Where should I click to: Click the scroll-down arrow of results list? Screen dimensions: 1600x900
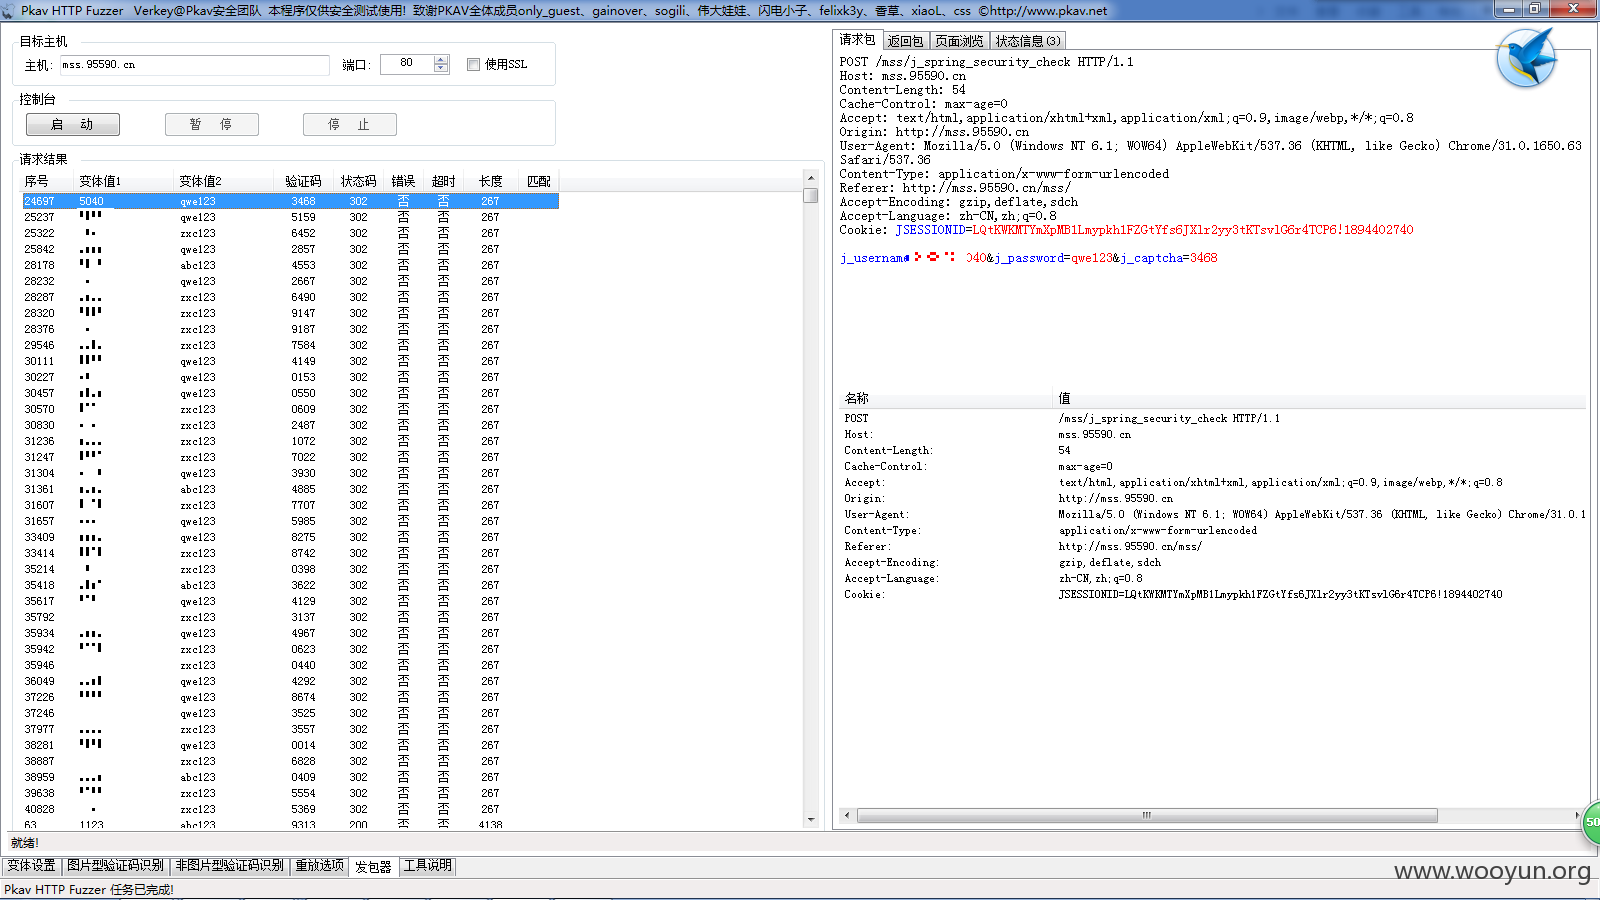point(811,820)
